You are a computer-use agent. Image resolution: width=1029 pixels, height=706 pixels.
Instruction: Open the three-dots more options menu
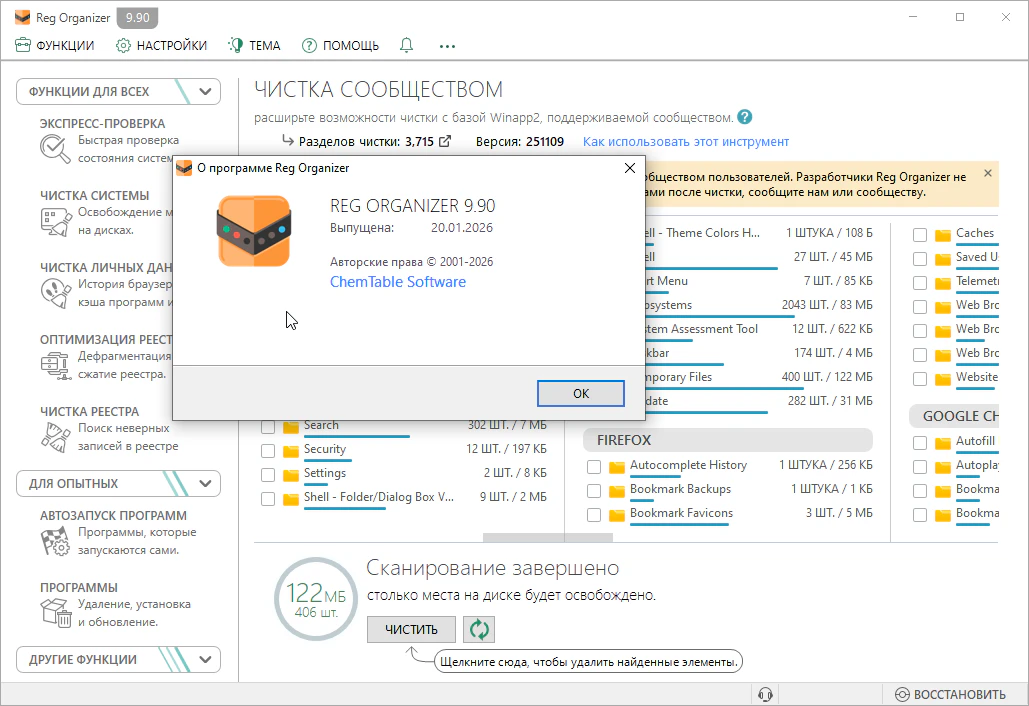click(x=447, y=45)
